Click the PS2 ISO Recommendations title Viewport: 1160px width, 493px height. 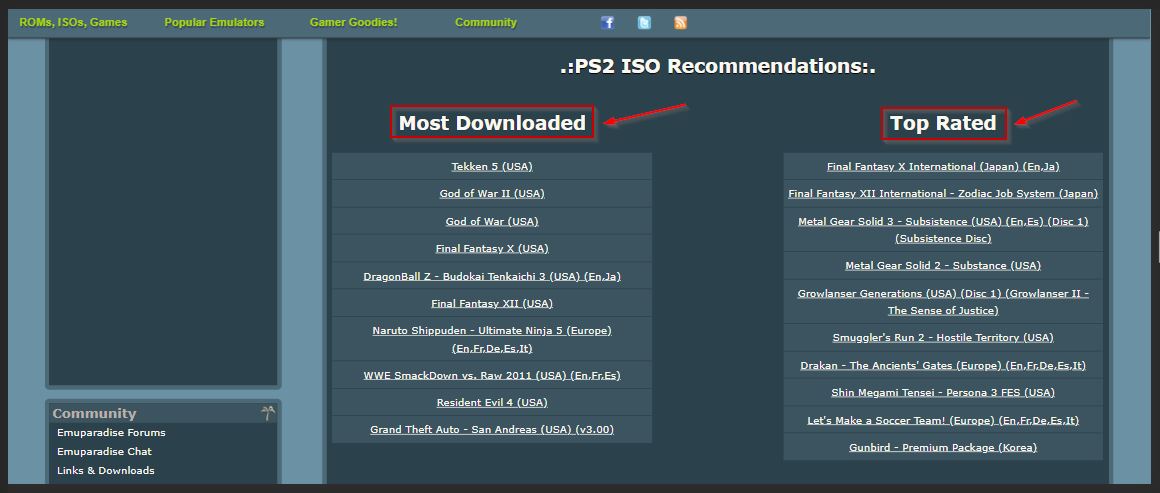pyautogui.click(x=718, y=66)
